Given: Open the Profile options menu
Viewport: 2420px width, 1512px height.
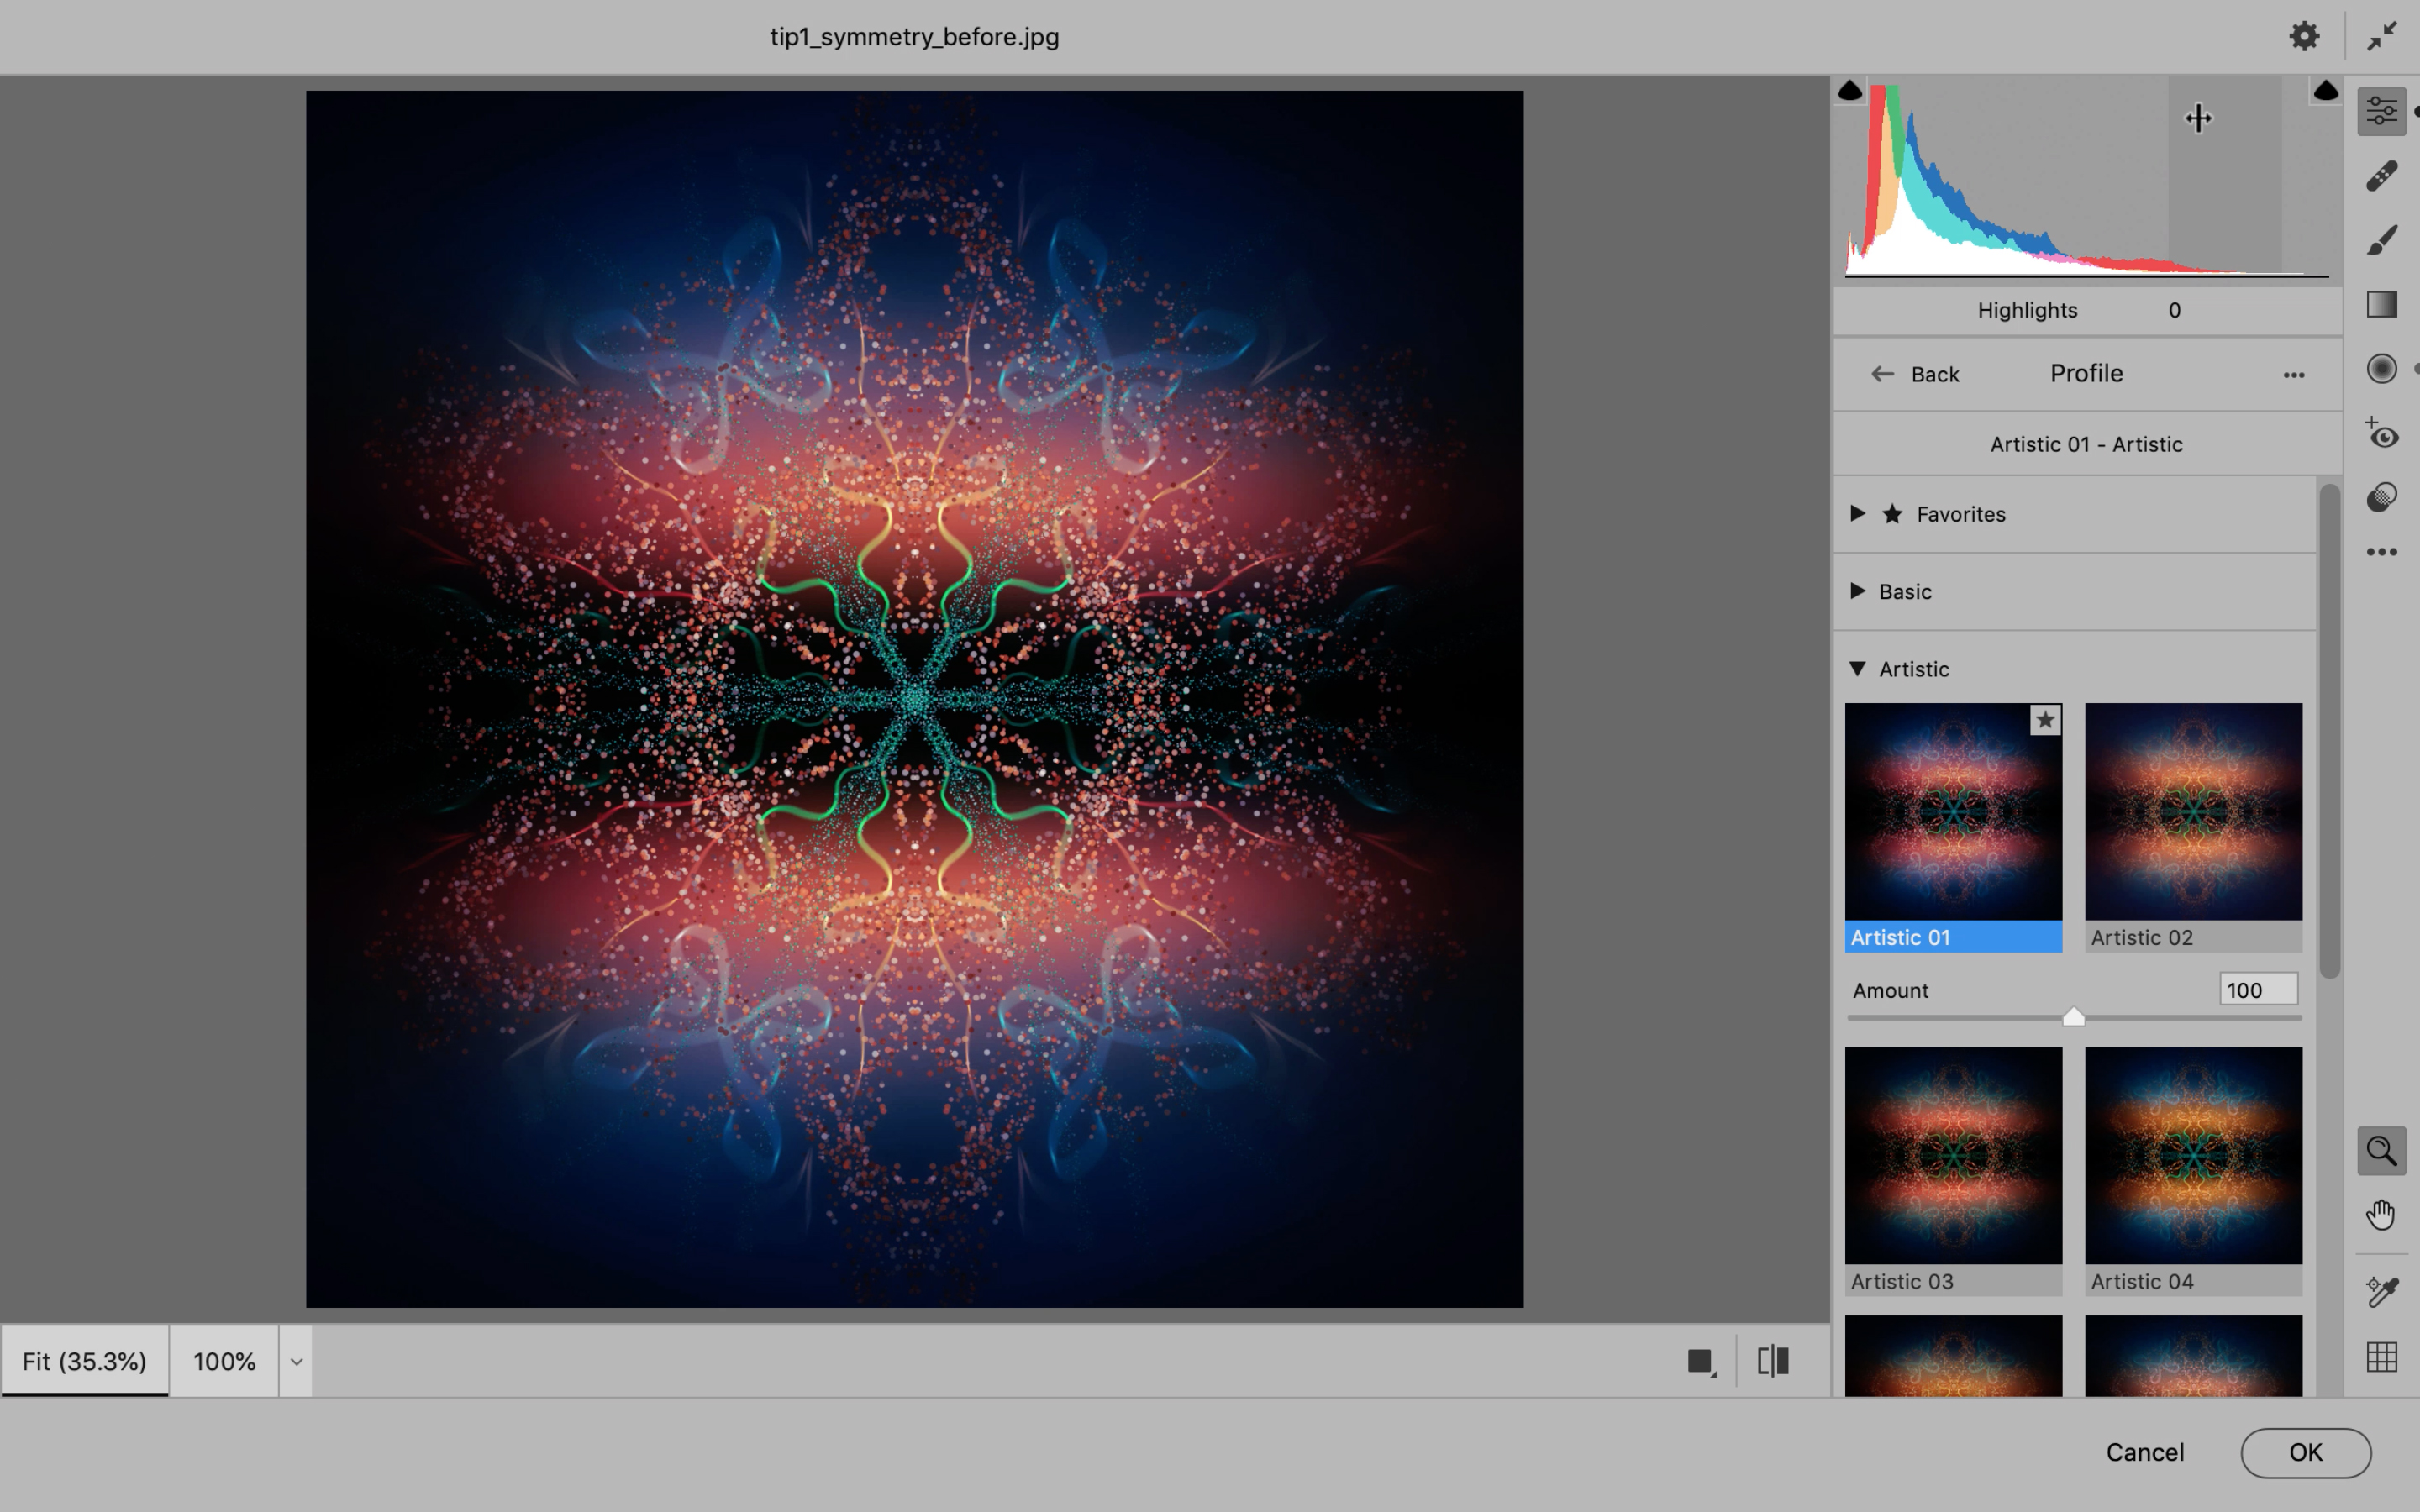Looking at the screenshot, I should point(2296,373).
